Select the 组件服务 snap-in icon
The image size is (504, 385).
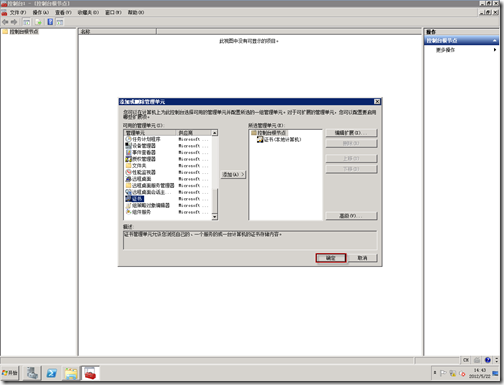click(128, 212)
